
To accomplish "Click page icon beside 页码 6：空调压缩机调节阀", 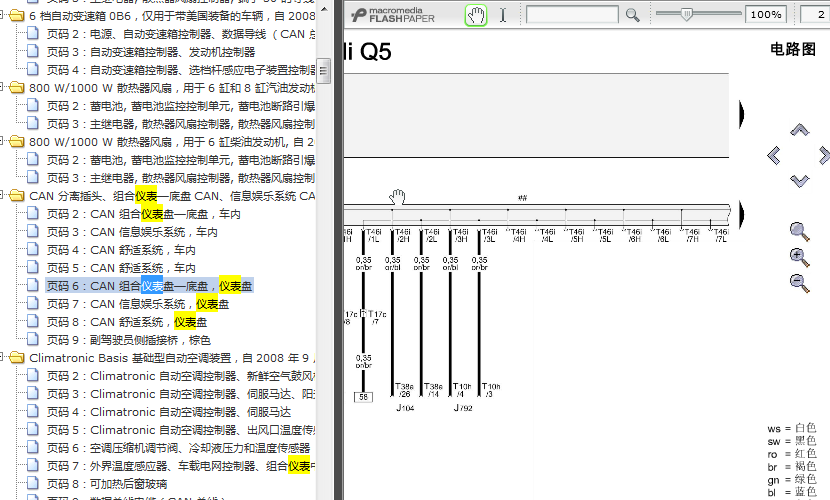I will click(x=33, y=447).
